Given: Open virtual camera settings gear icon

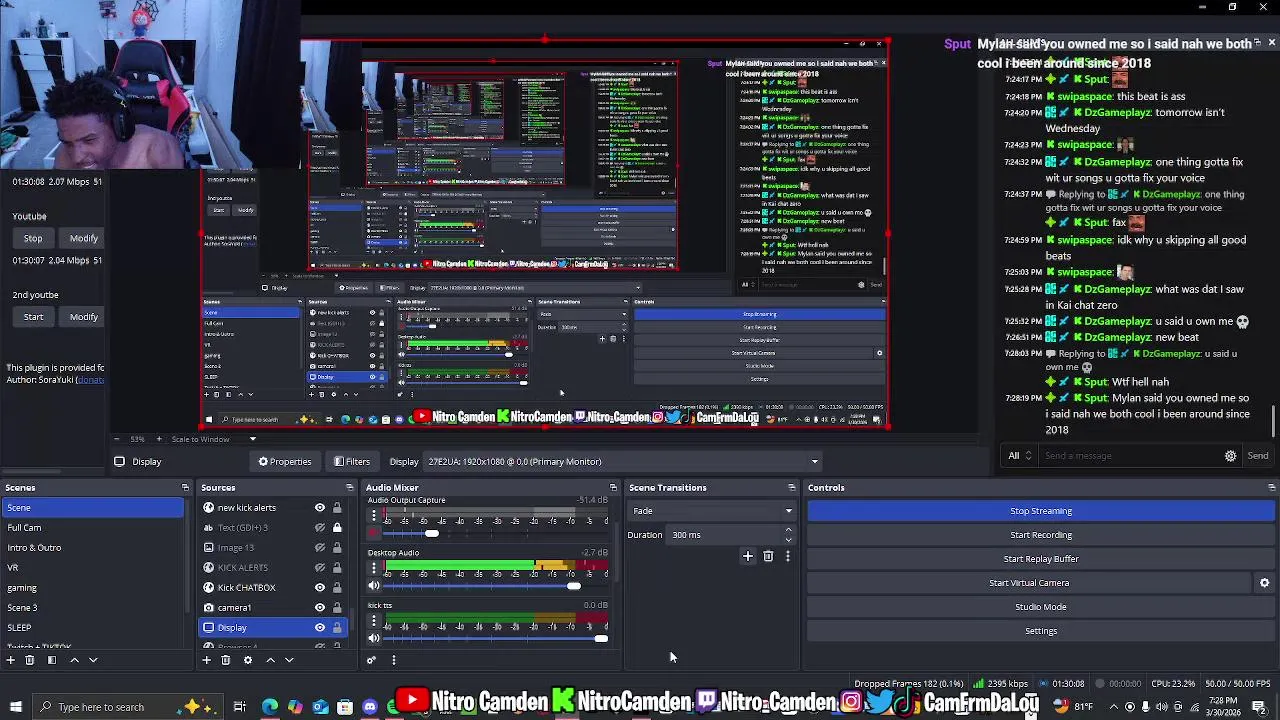Looking at the screenshot, I should pos(1264,583).
